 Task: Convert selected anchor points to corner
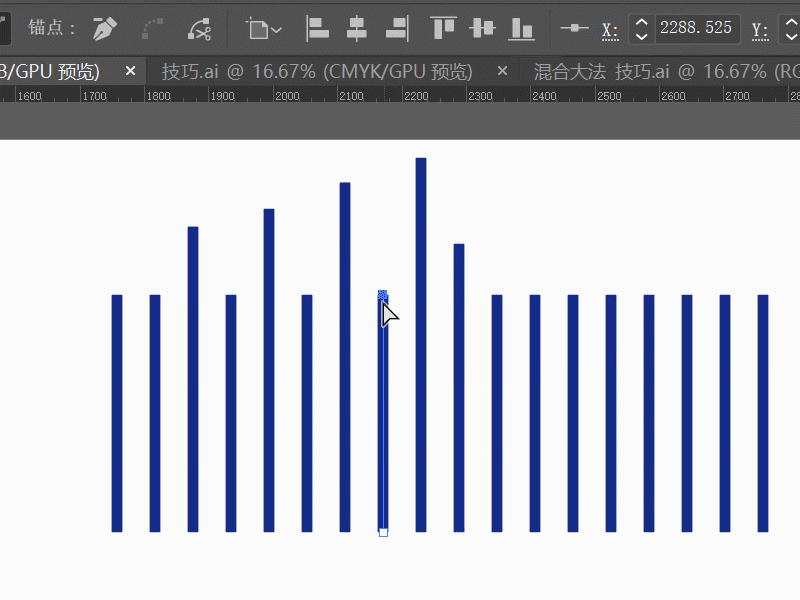tap(105, 29)
